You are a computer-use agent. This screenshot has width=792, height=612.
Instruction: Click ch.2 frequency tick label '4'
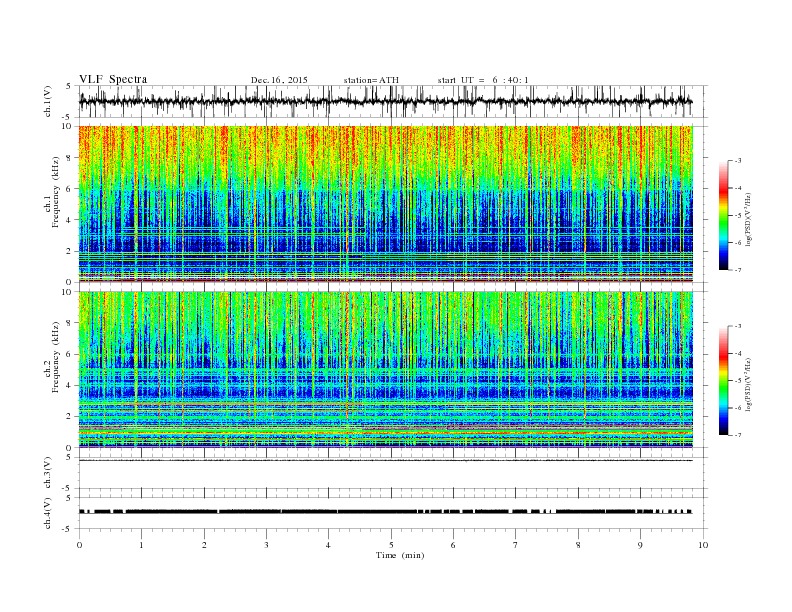click(70, 385)
